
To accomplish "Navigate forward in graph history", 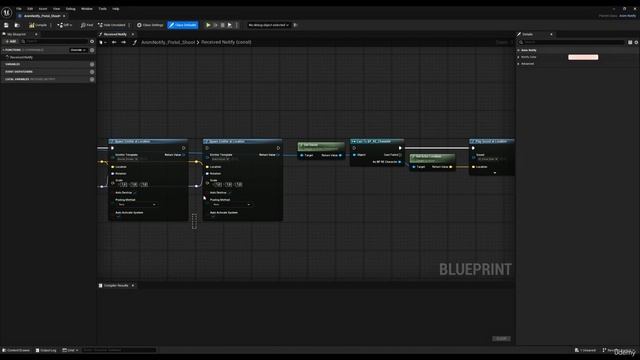I will pyautogui.click(x=124, y=42).
